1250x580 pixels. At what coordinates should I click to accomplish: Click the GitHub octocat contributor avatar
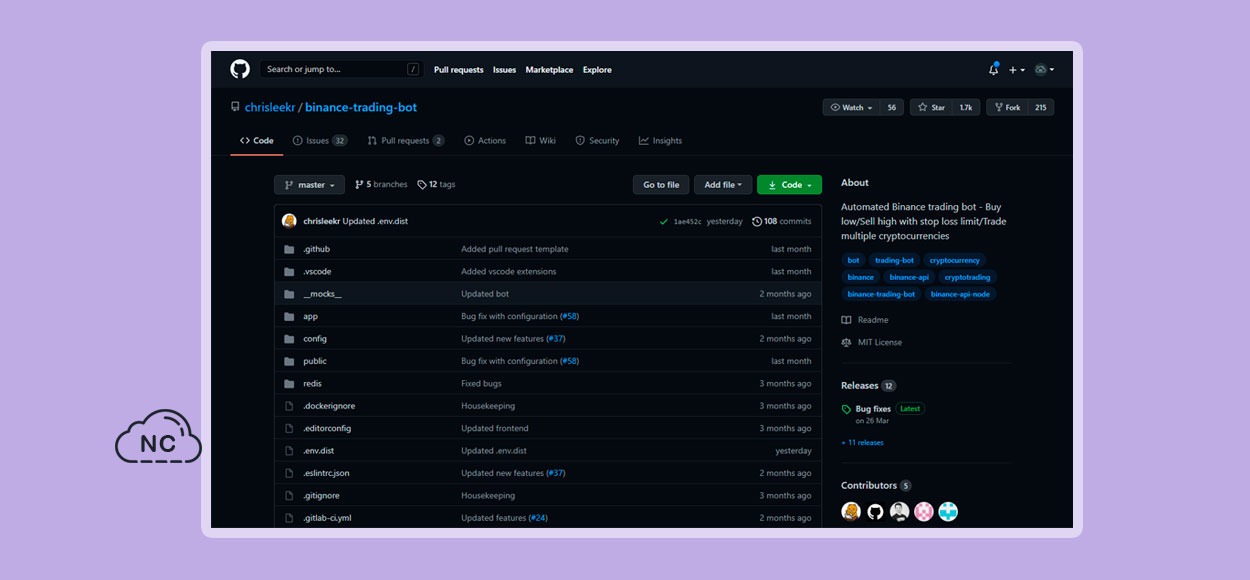coord(875,512)
